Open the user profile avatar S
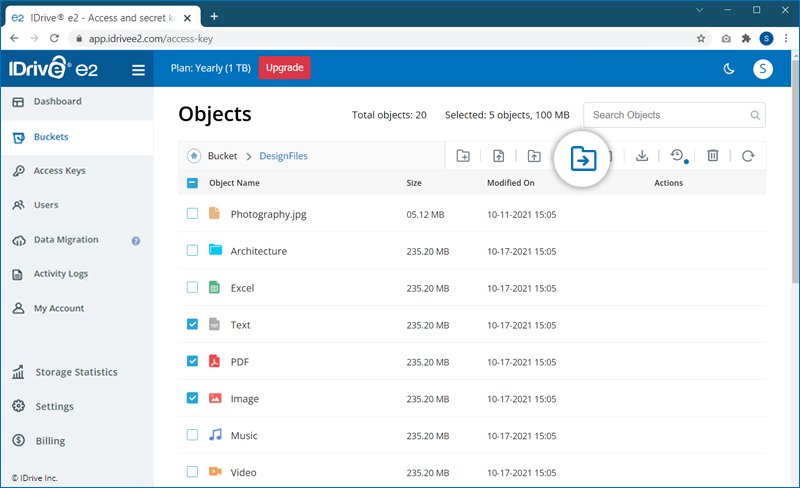Image resolution: width=800 pixels, height=488 pixels. [763, 69]
